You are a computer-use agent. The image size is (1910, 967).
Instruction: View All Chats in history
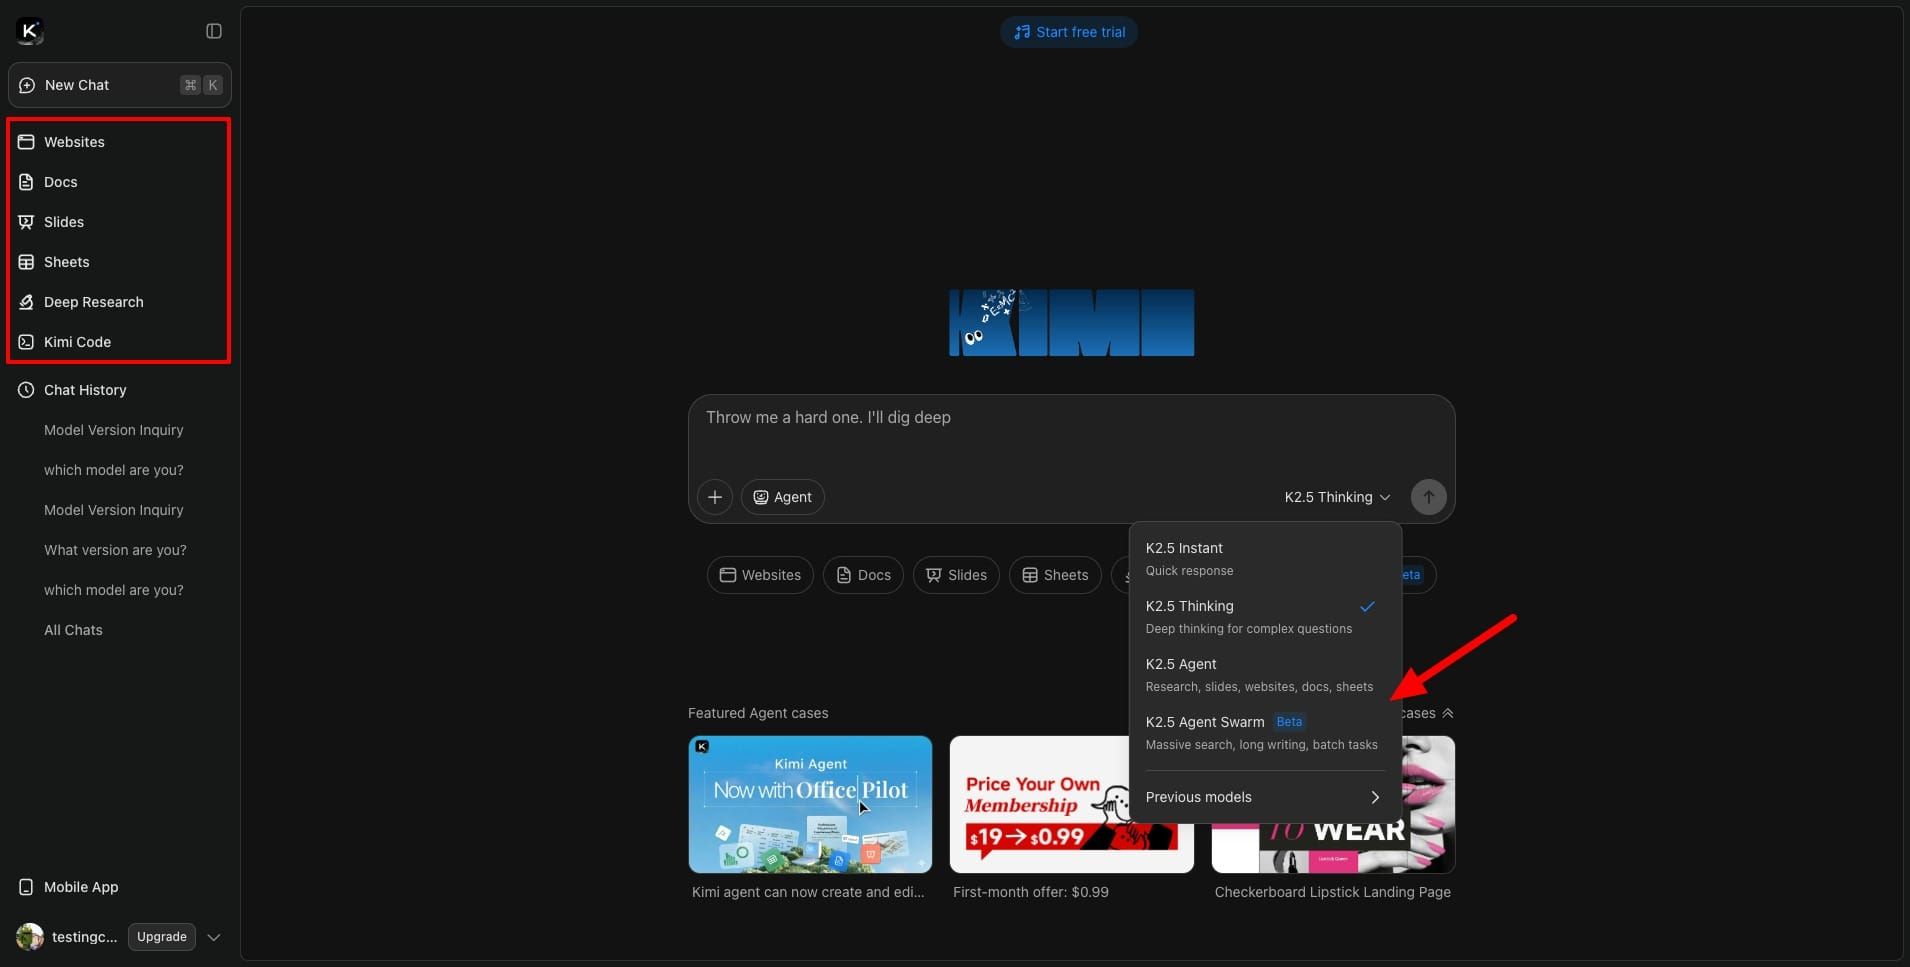tap(73, 630)
